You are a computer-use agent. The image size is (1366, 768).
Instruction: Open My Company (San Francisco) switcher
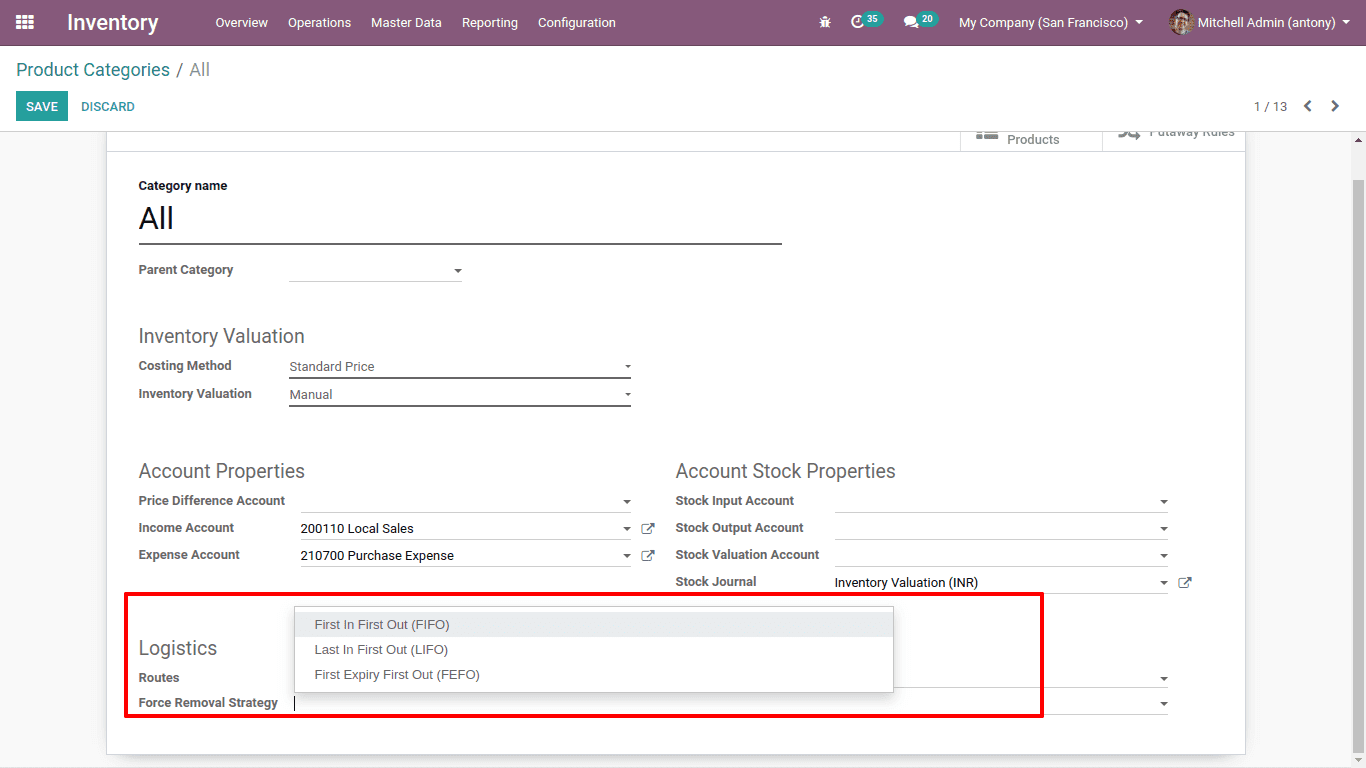(1051, 22)
